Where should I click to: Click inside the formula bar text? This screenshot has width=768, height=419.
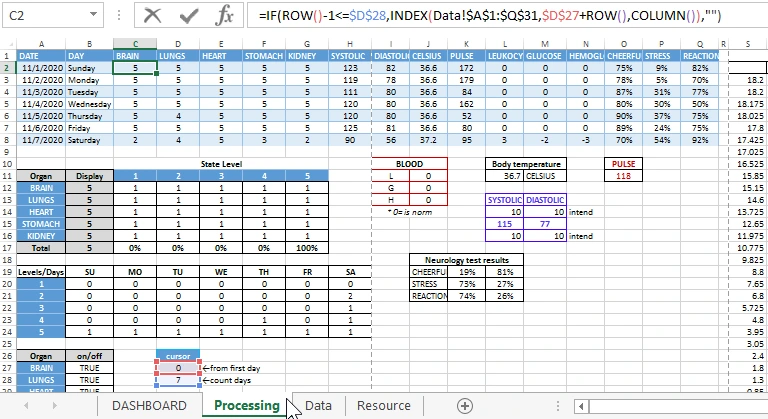click(490, 16)
